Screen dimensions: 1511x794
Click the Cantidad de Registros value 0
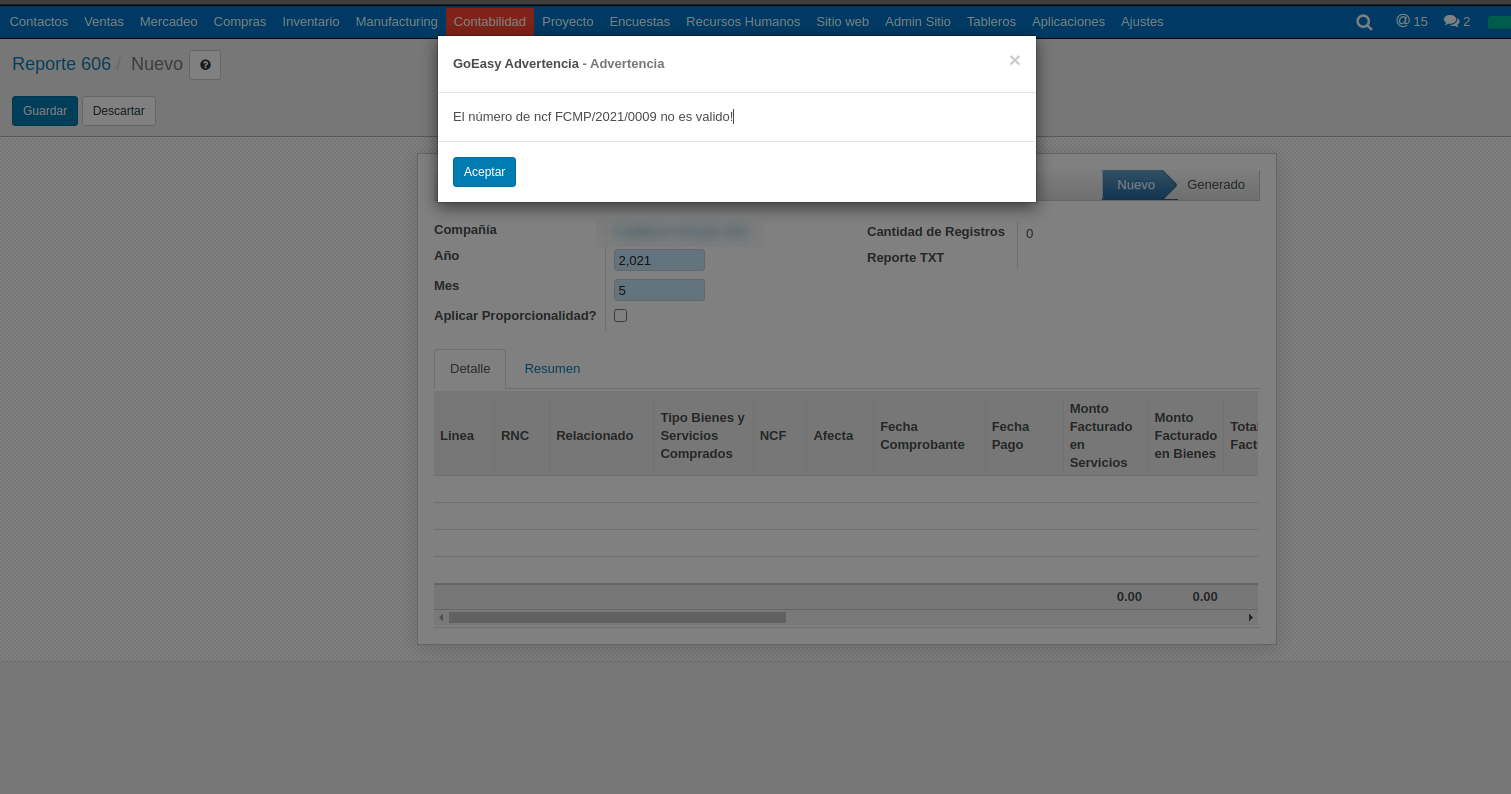pyautogui.click(x=1030, y=233)
